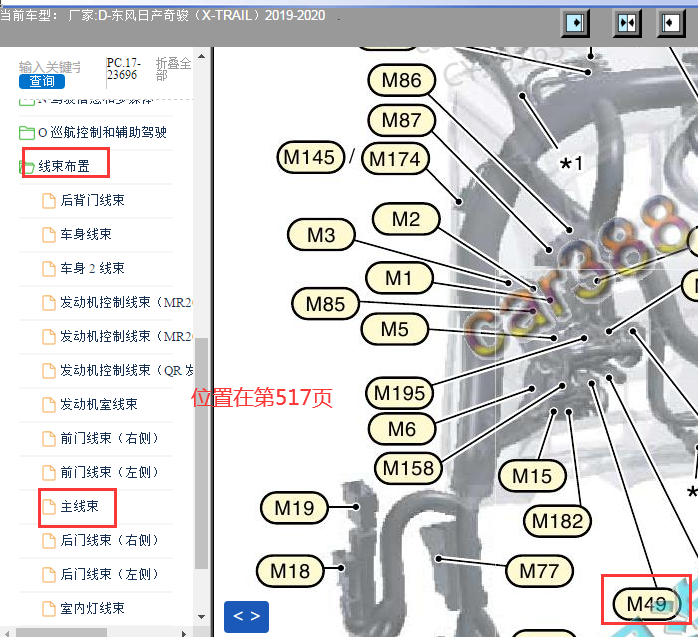Click the page icon beside 发动机室线束

49,405
